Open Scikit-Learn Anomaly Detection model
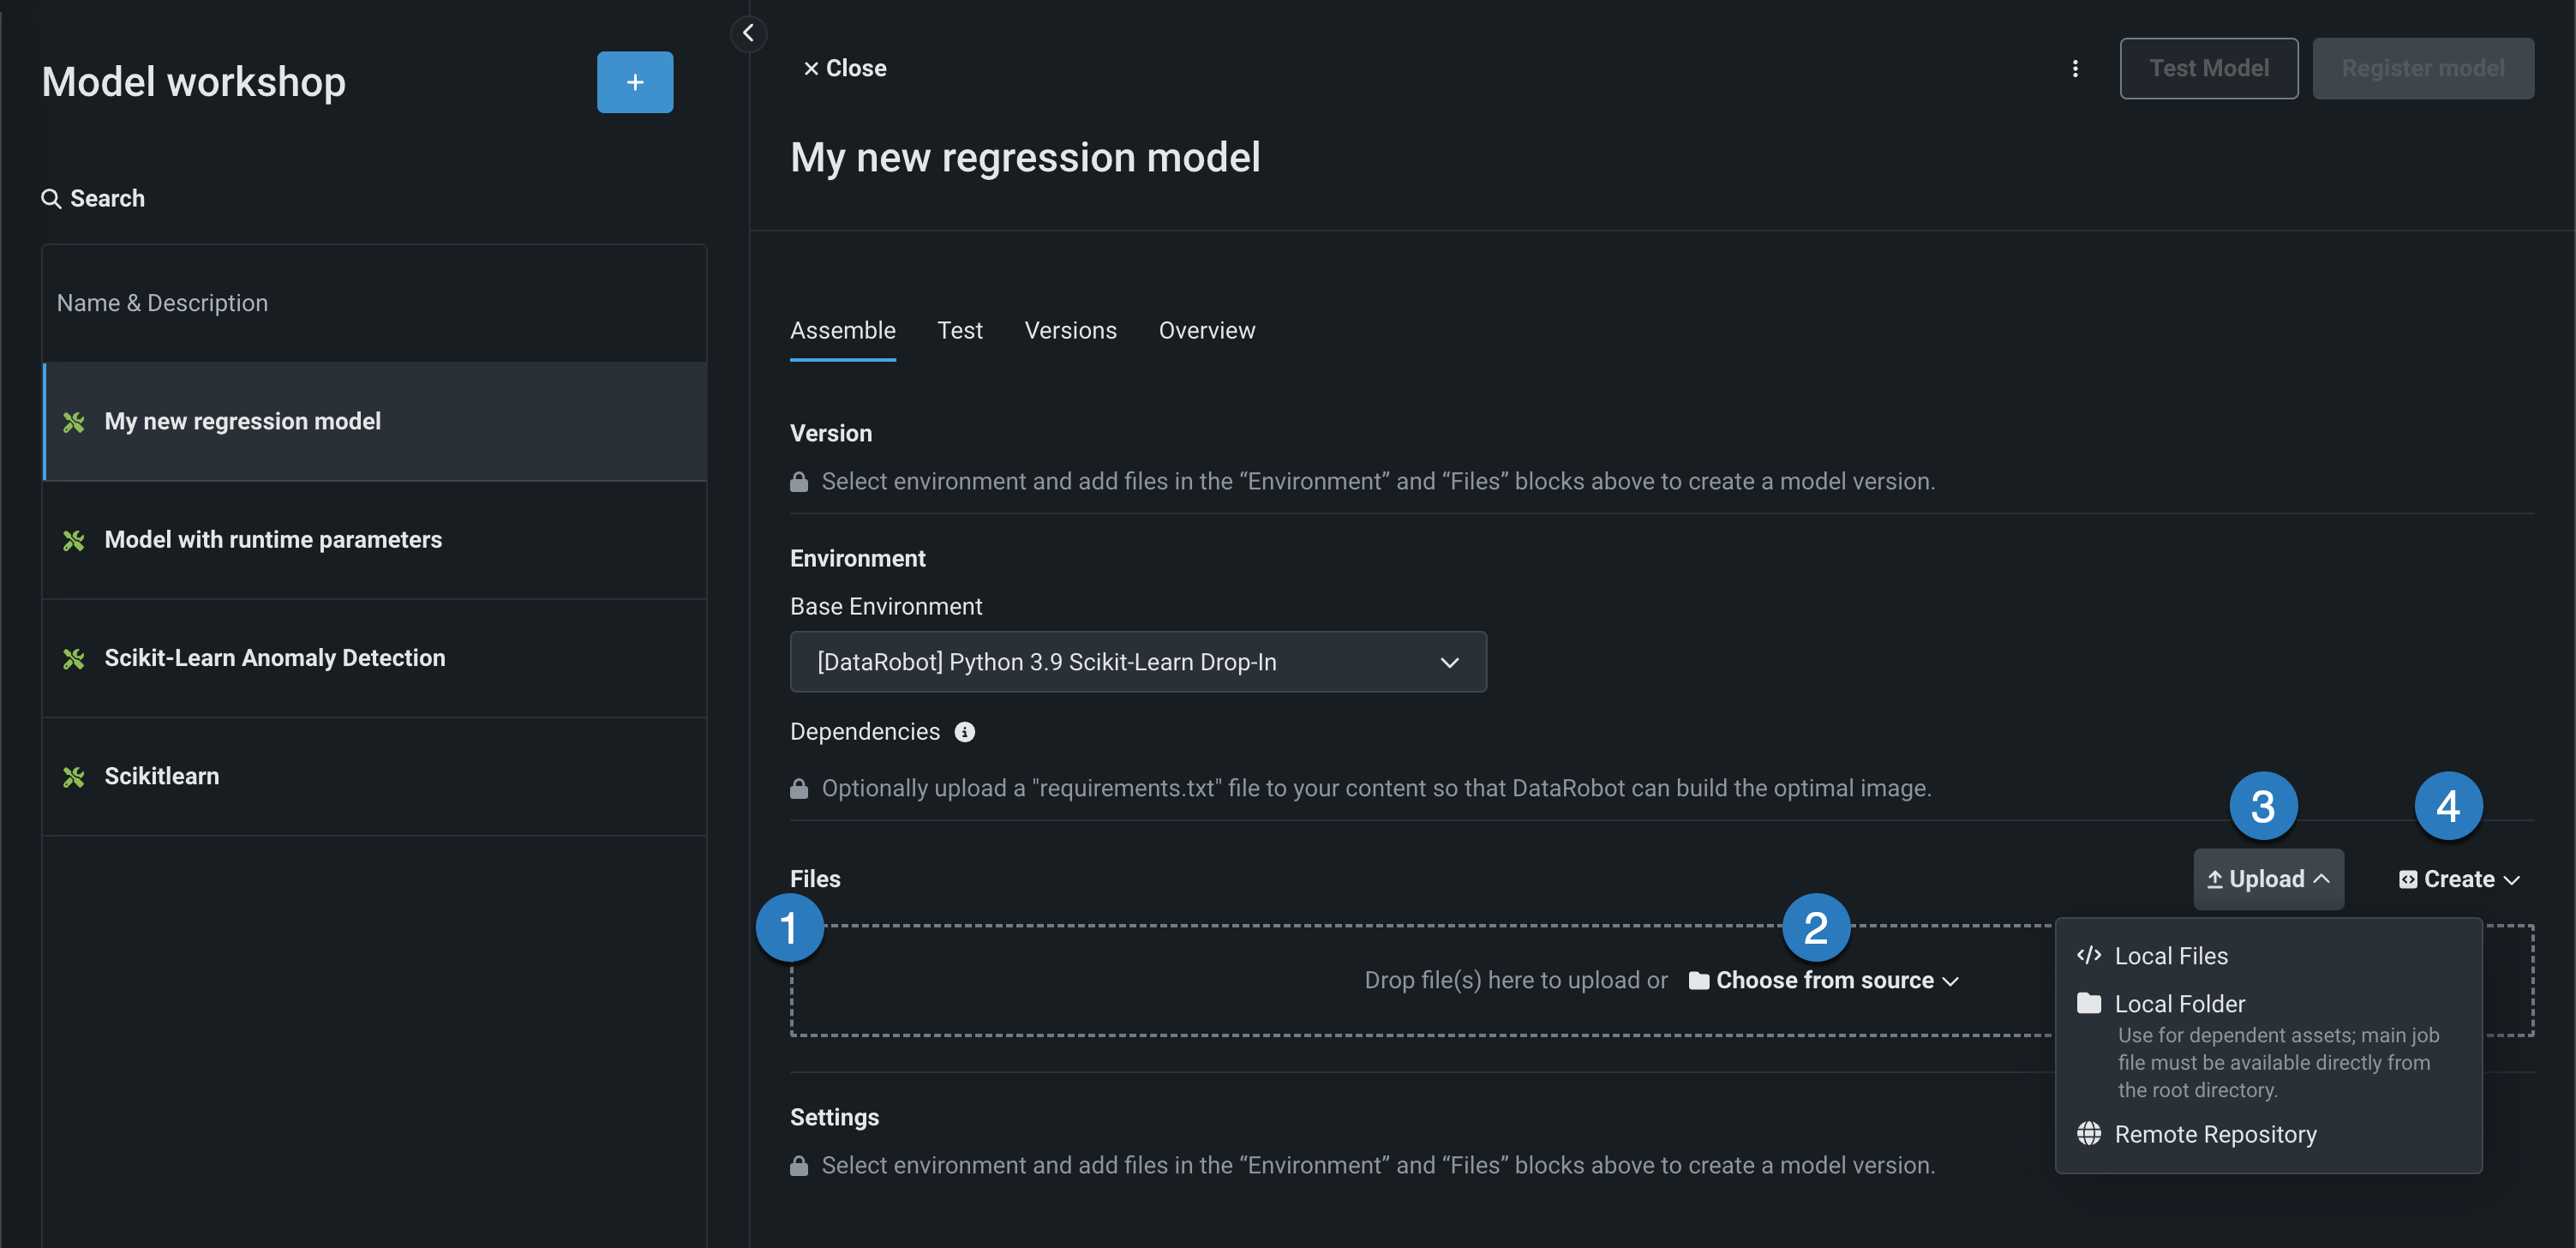This screenshot has width=2576, height=1248. coord(274,658)
